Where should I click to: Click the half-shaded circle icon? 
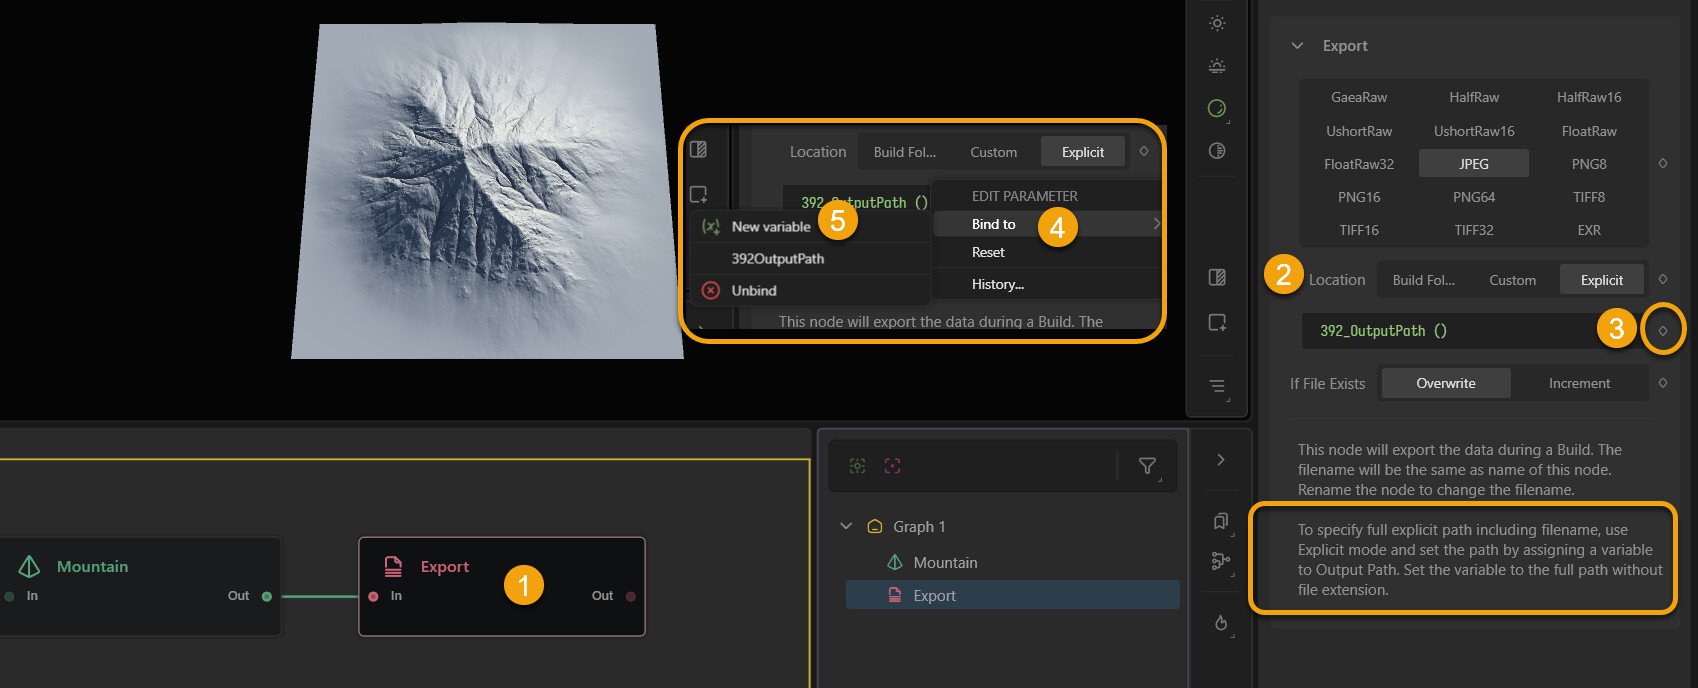[1217, 151]
